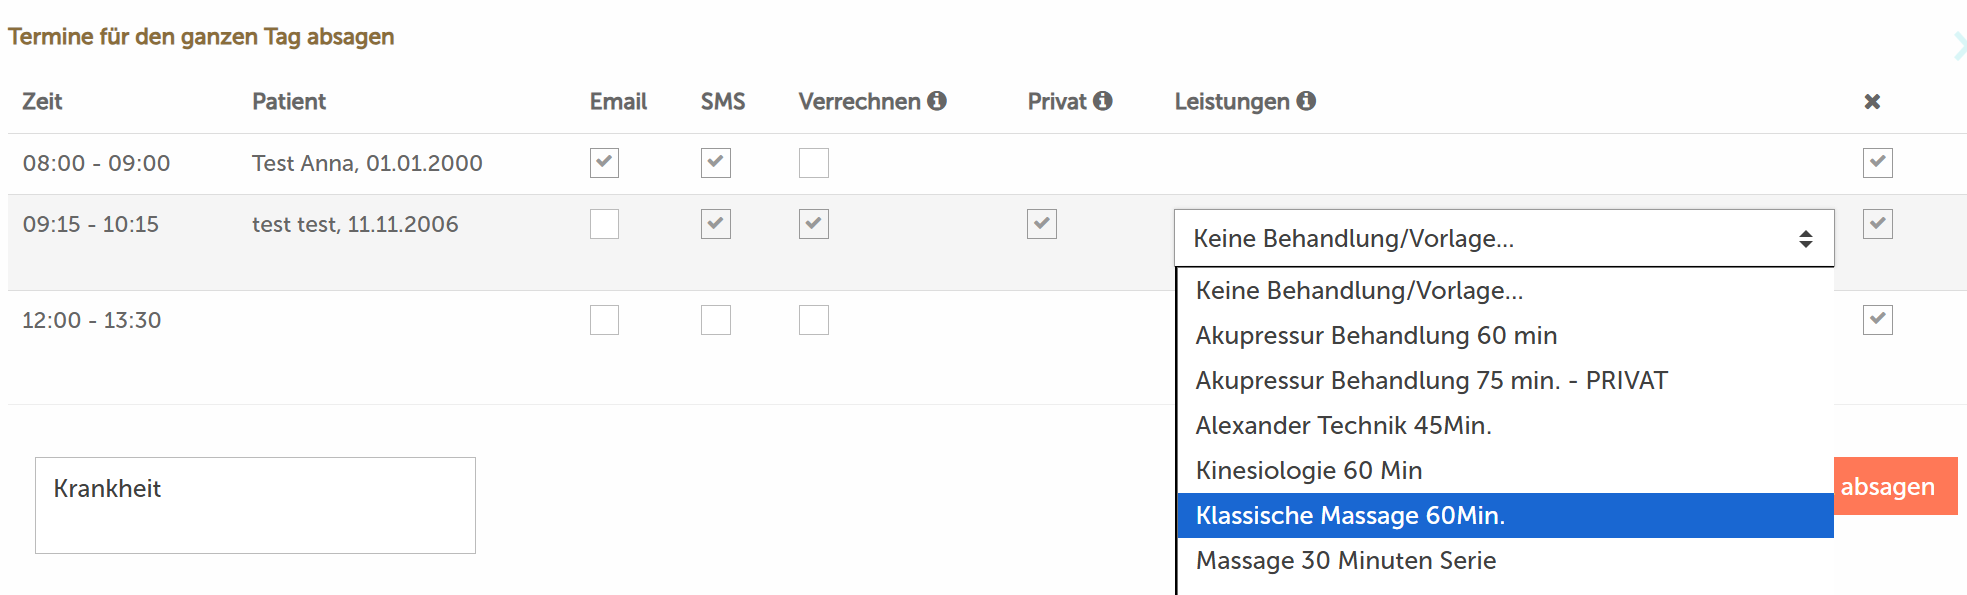Deselect the 12:00 - 13:30 row cancel checkbox
Viewport: 1967px width, 595px height.
pos(1877,320)
